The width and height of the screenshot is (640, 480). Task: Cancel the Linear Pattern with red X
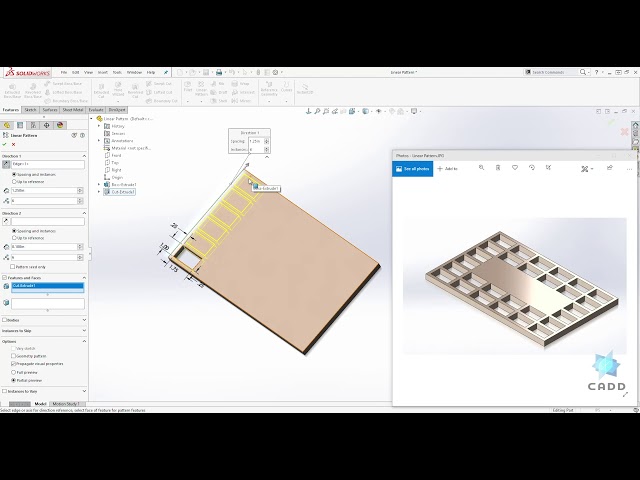point(13,144)
